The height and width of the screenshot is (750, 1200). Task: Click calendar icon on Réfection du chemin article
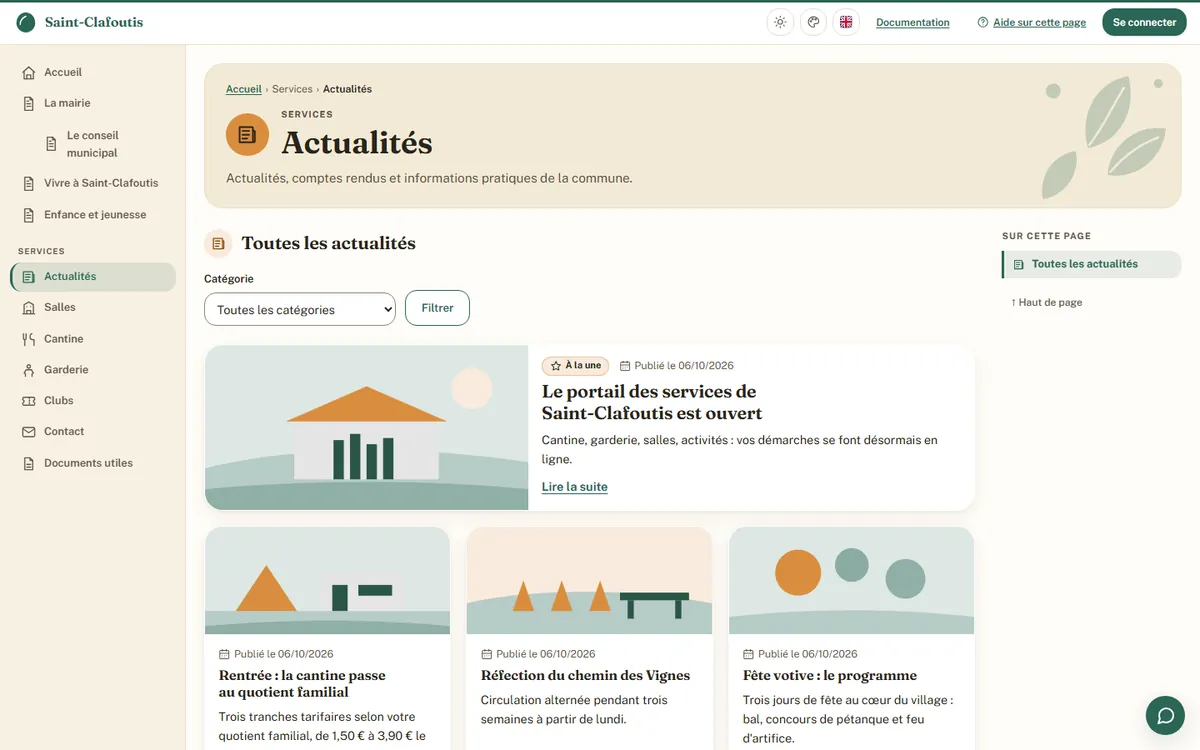[x=487, y=654]
